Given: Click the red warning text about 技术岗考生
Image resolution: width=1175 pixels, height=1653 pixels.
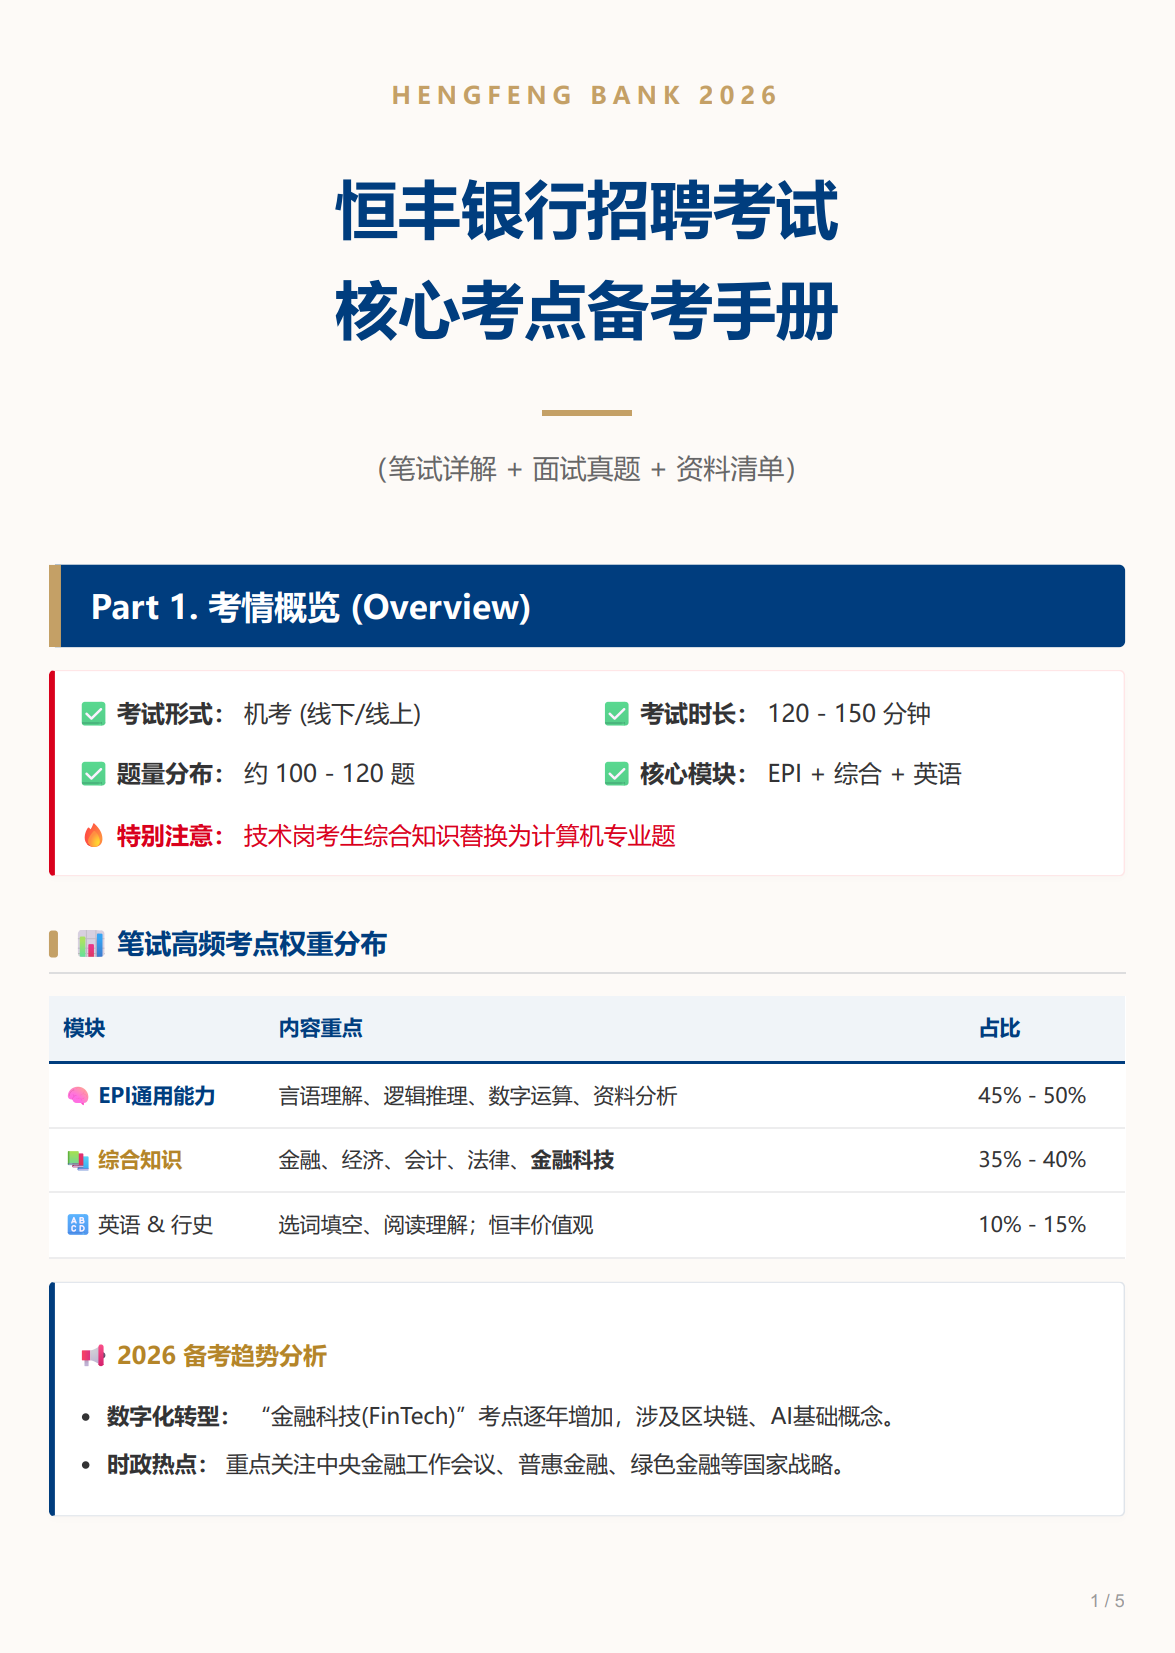Looking at the screenshot, I should click(x=459, y=836).
